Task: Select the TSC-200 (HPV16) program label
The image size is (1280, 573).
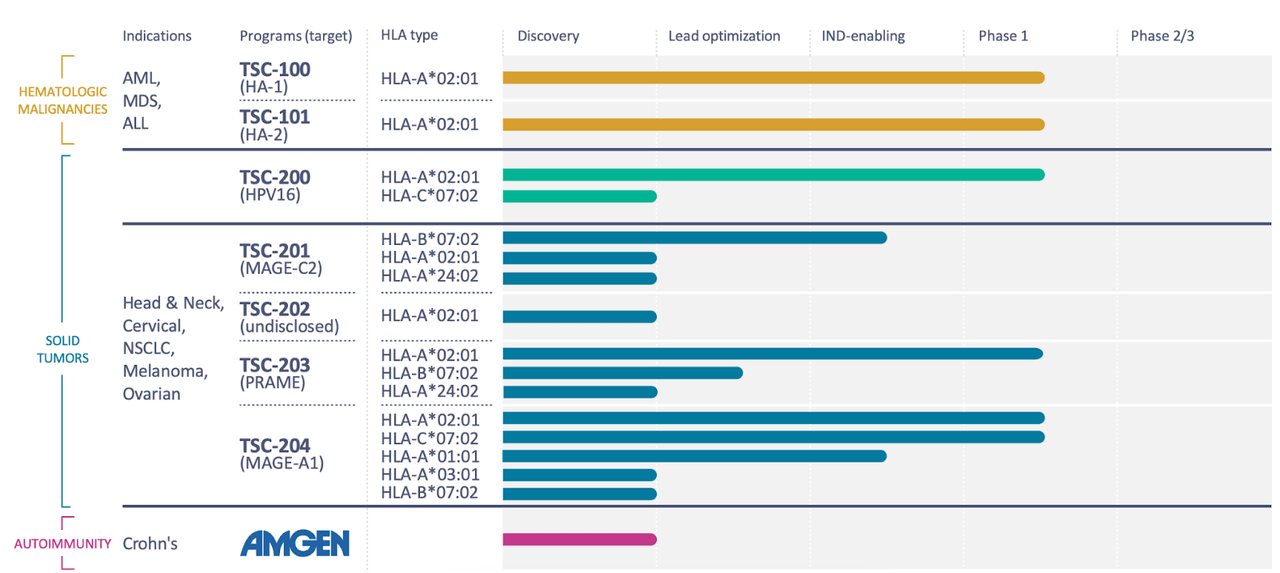Action: tap(275, 185)
